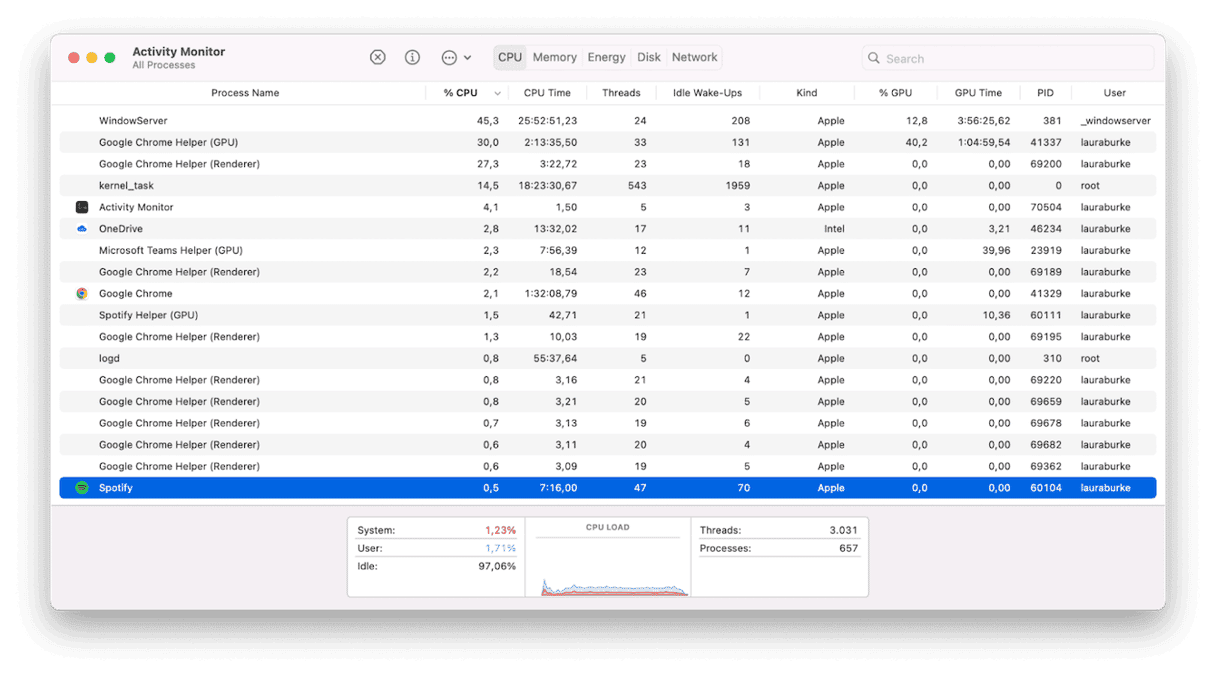Click the Google Chrome icon in the process list
Viewport: 1216px width, 677px height.
pyautogui.click(x=82, y=293)
